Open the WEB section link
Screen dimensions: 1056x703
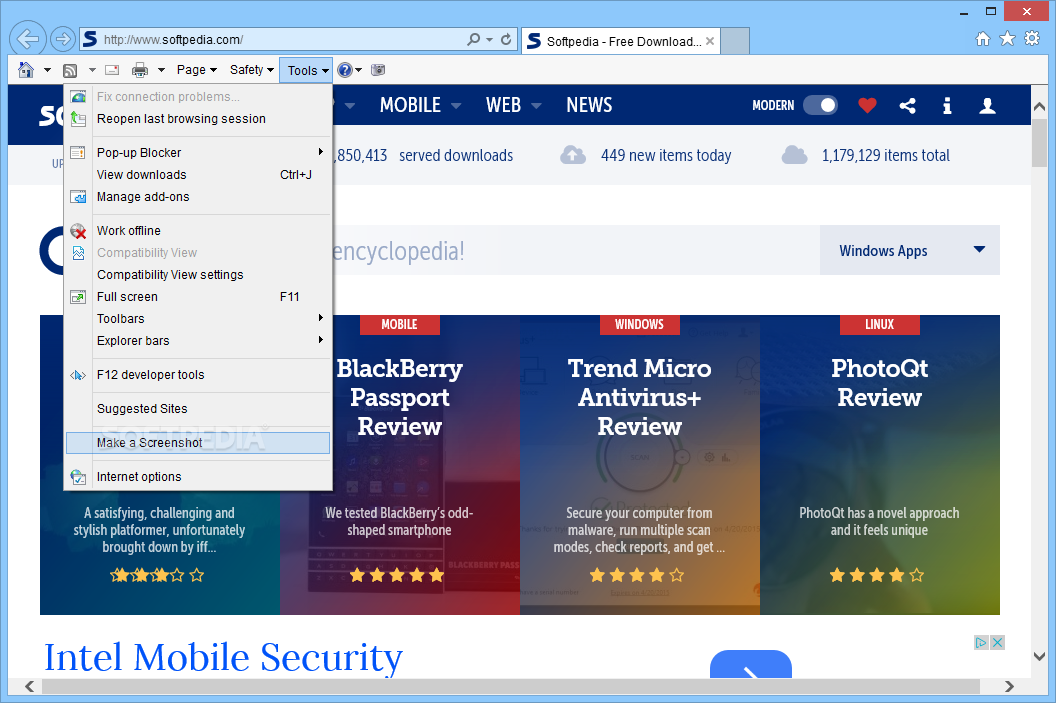click(504, 105)
